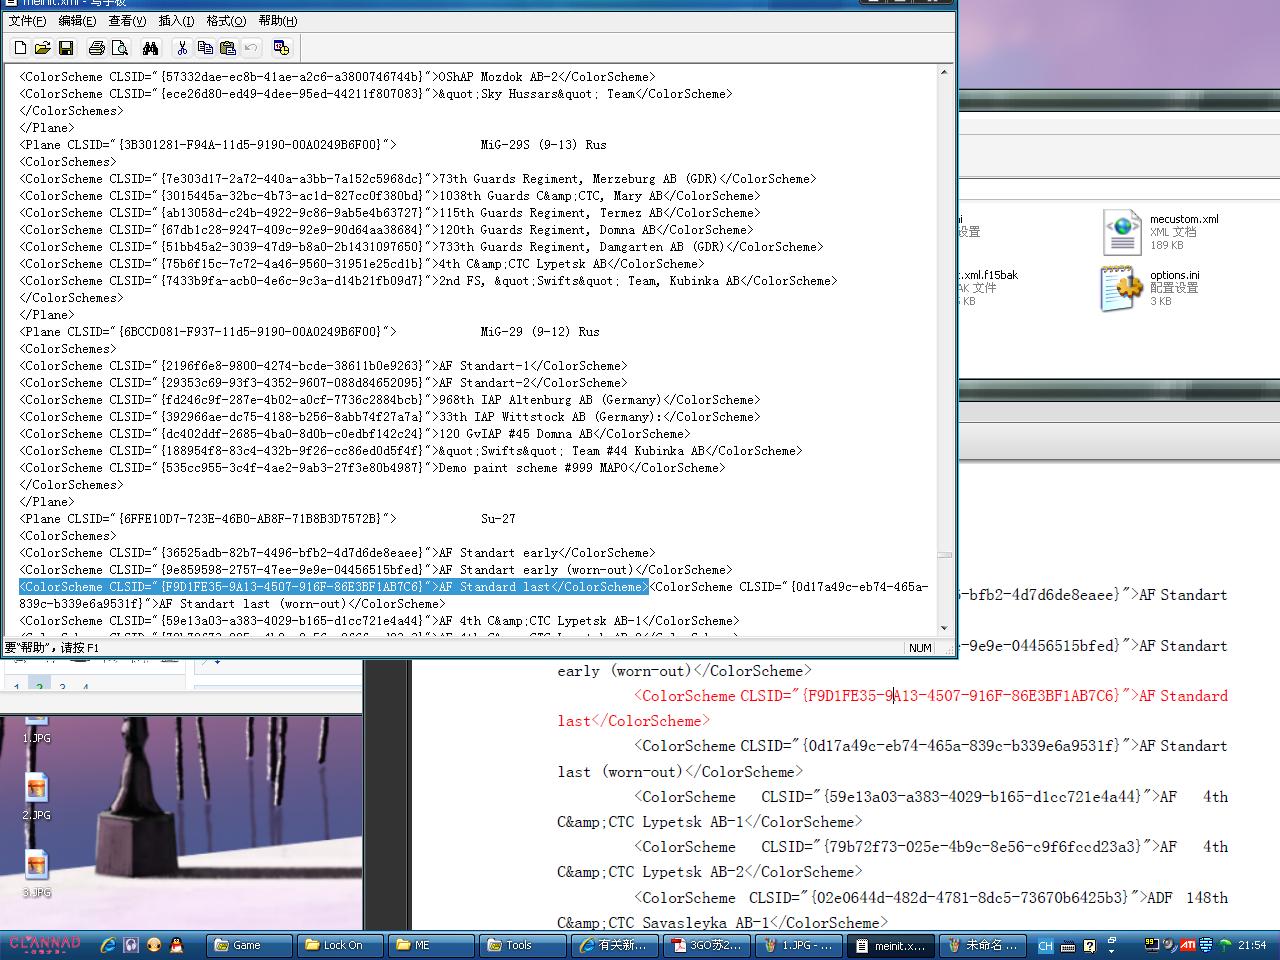
Task: Select the options.ini file icon
Action: point(1122,288)
